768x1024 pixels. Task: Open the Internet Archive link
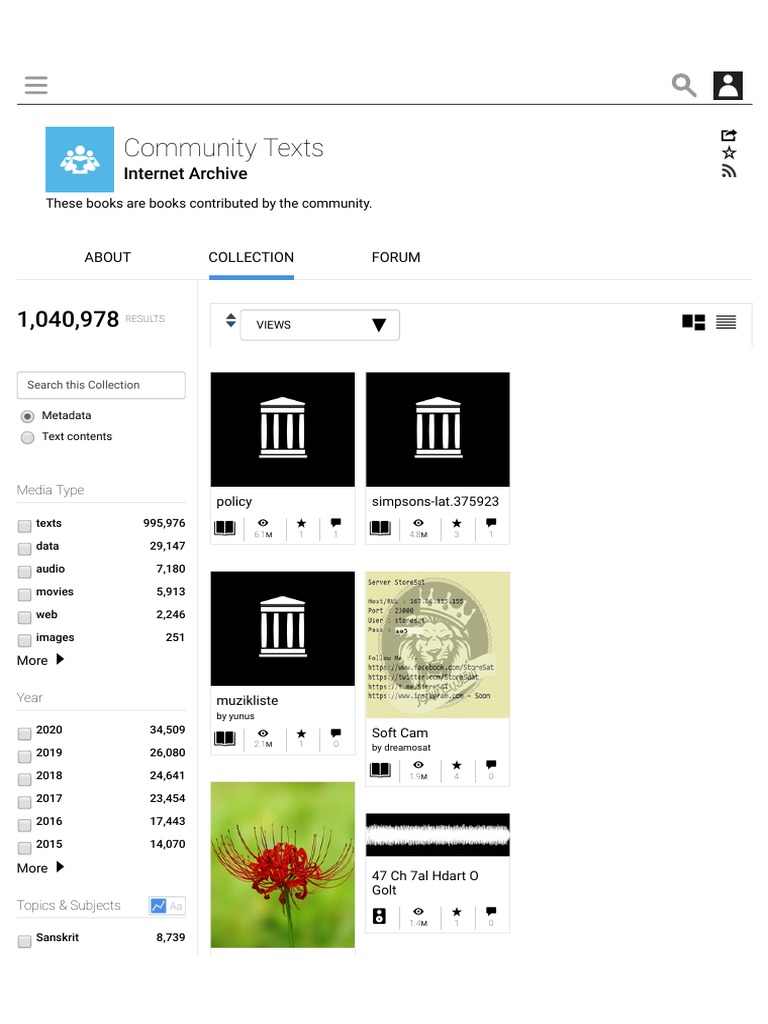[x=185, y=174]
